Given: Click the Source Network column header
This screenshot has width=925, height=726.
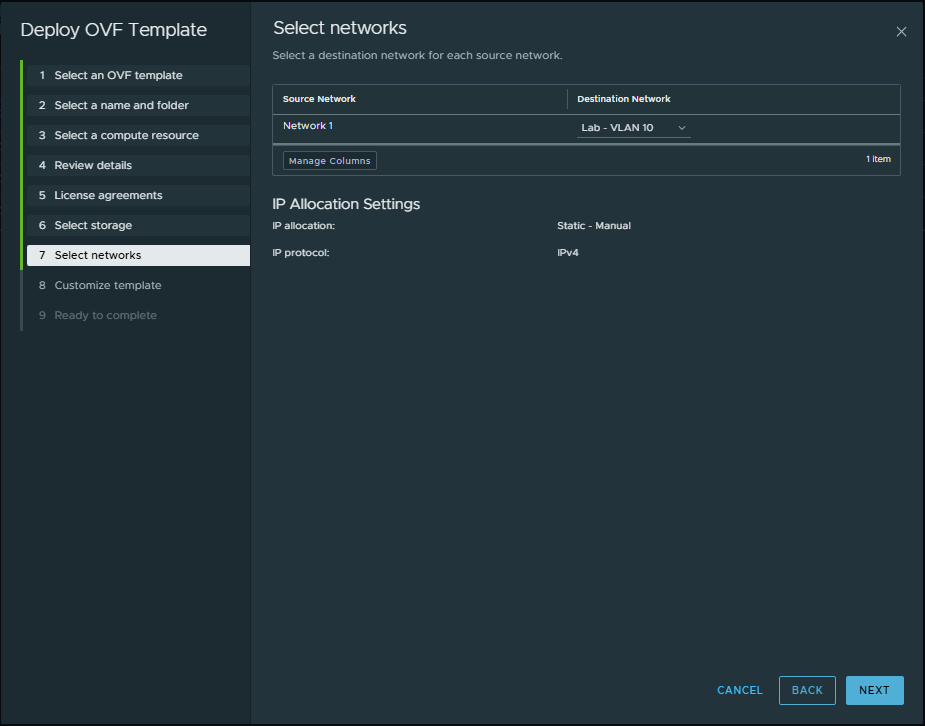Looking at the screenshot, I should tap(320, 99).
